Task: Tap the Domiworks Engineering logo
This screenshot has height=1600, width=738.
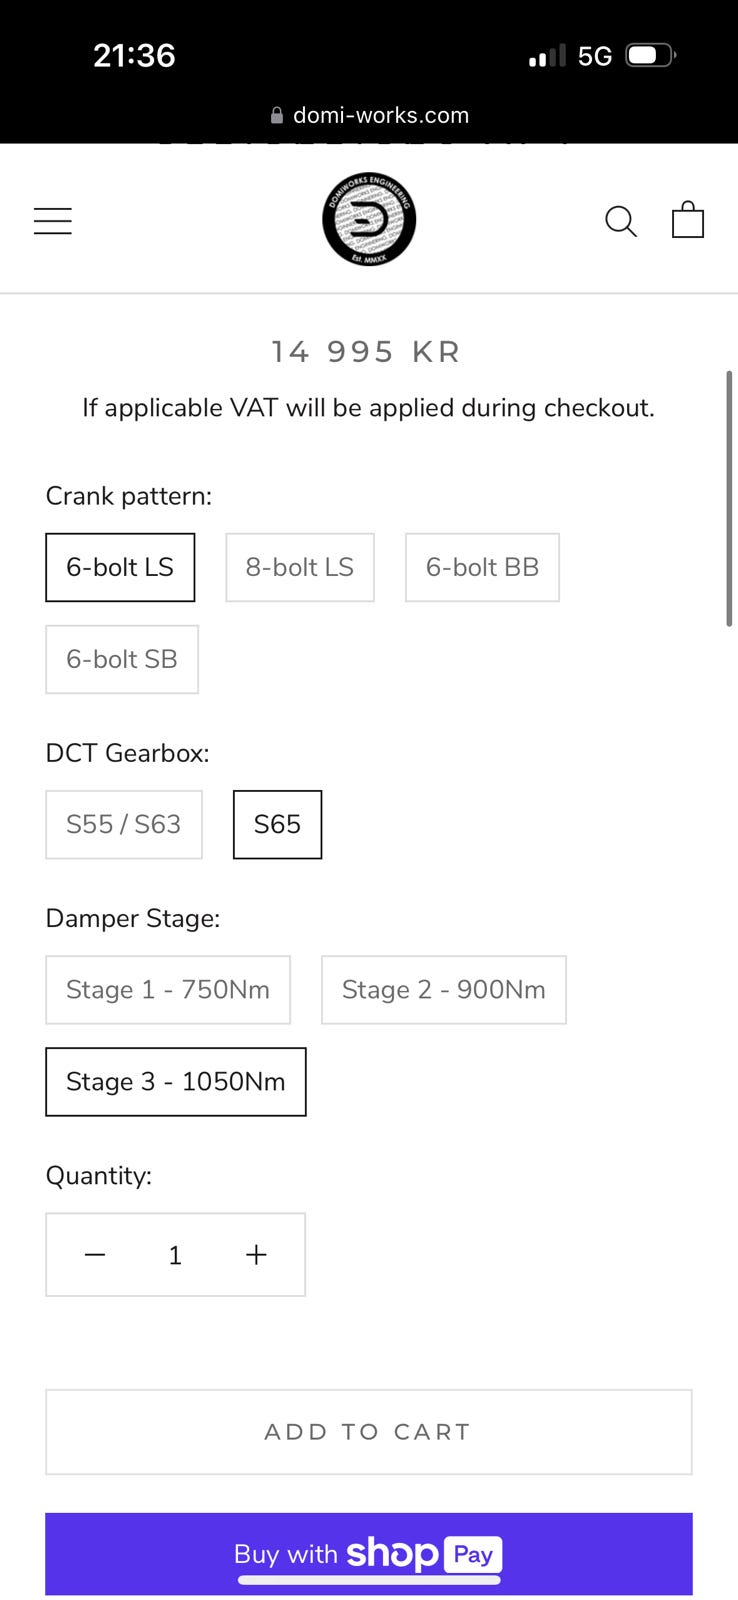Action: point(369,219)
